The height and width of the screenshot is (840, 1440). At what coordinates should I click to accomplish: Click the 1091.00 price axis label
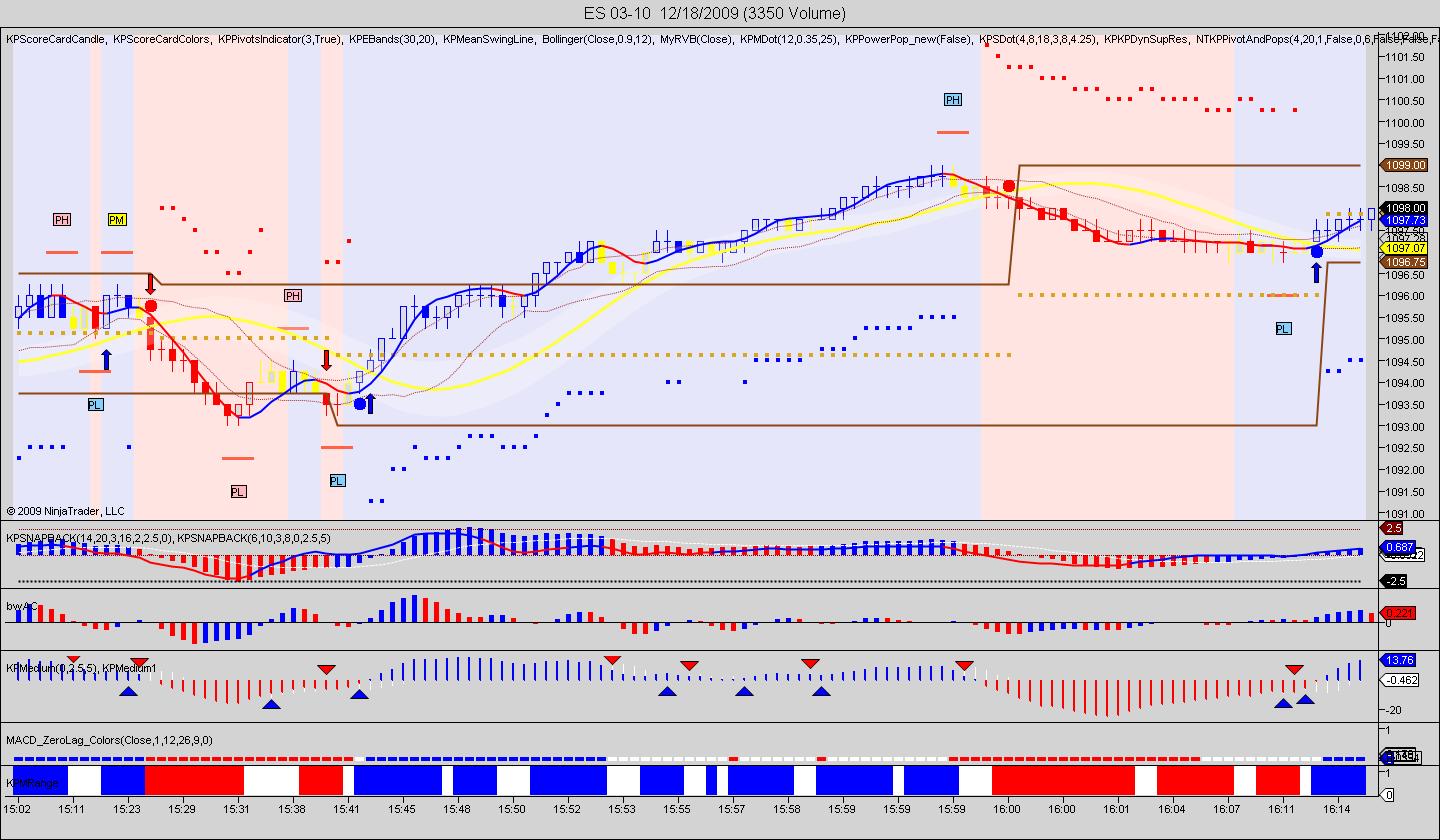point(1406,513)
